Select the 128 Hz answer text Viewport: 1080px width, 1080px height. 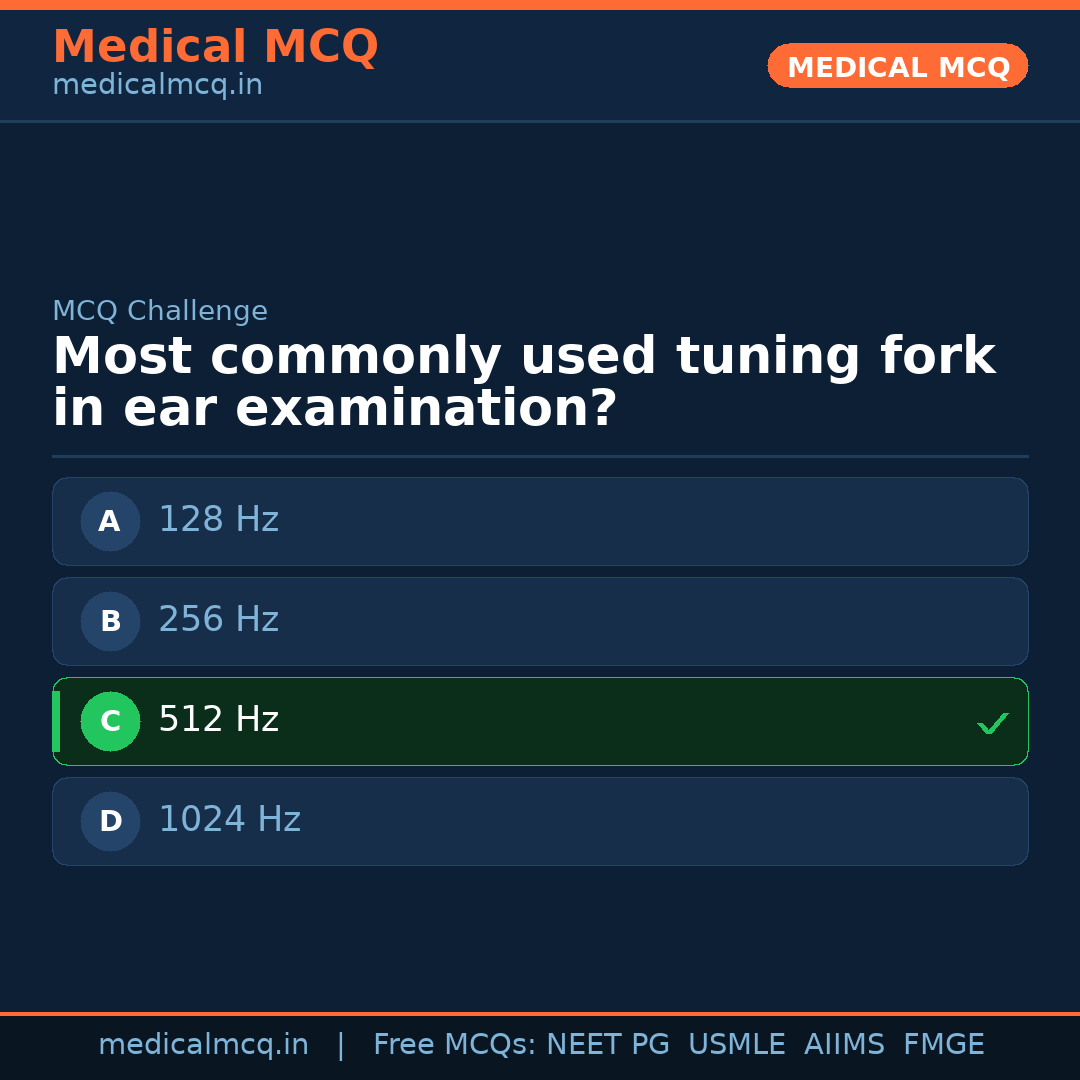coord(218,520)
